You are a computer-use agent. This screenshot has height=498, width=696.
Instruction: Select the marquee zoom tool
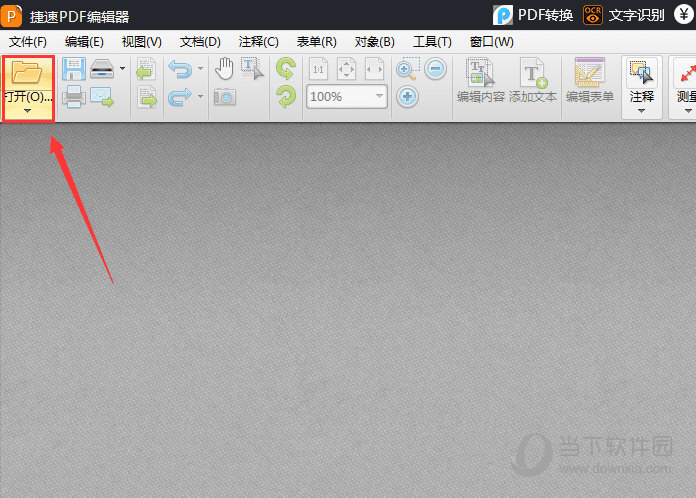pyautogui.click(x=407, y=69)
